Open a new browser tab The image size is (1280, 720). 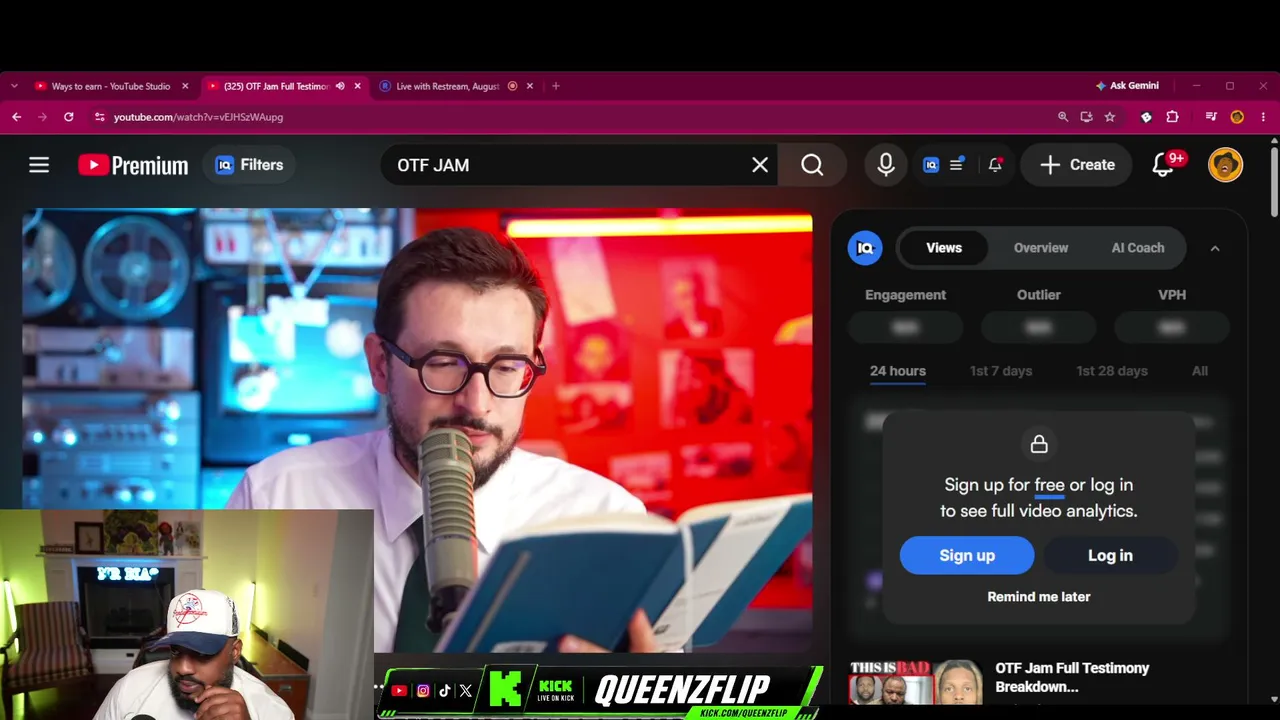[556, 86]
